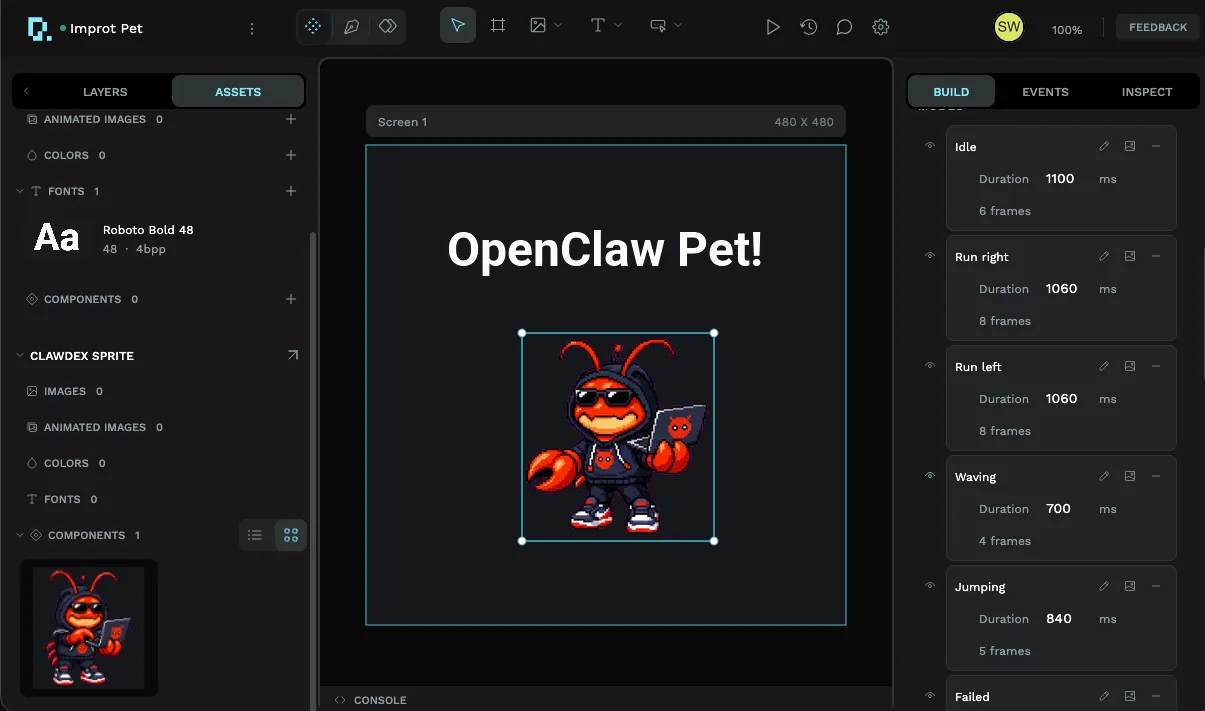Screen dimensions: 1205x711
Task: Remove the Idle mode
Action: [1156, 146]
